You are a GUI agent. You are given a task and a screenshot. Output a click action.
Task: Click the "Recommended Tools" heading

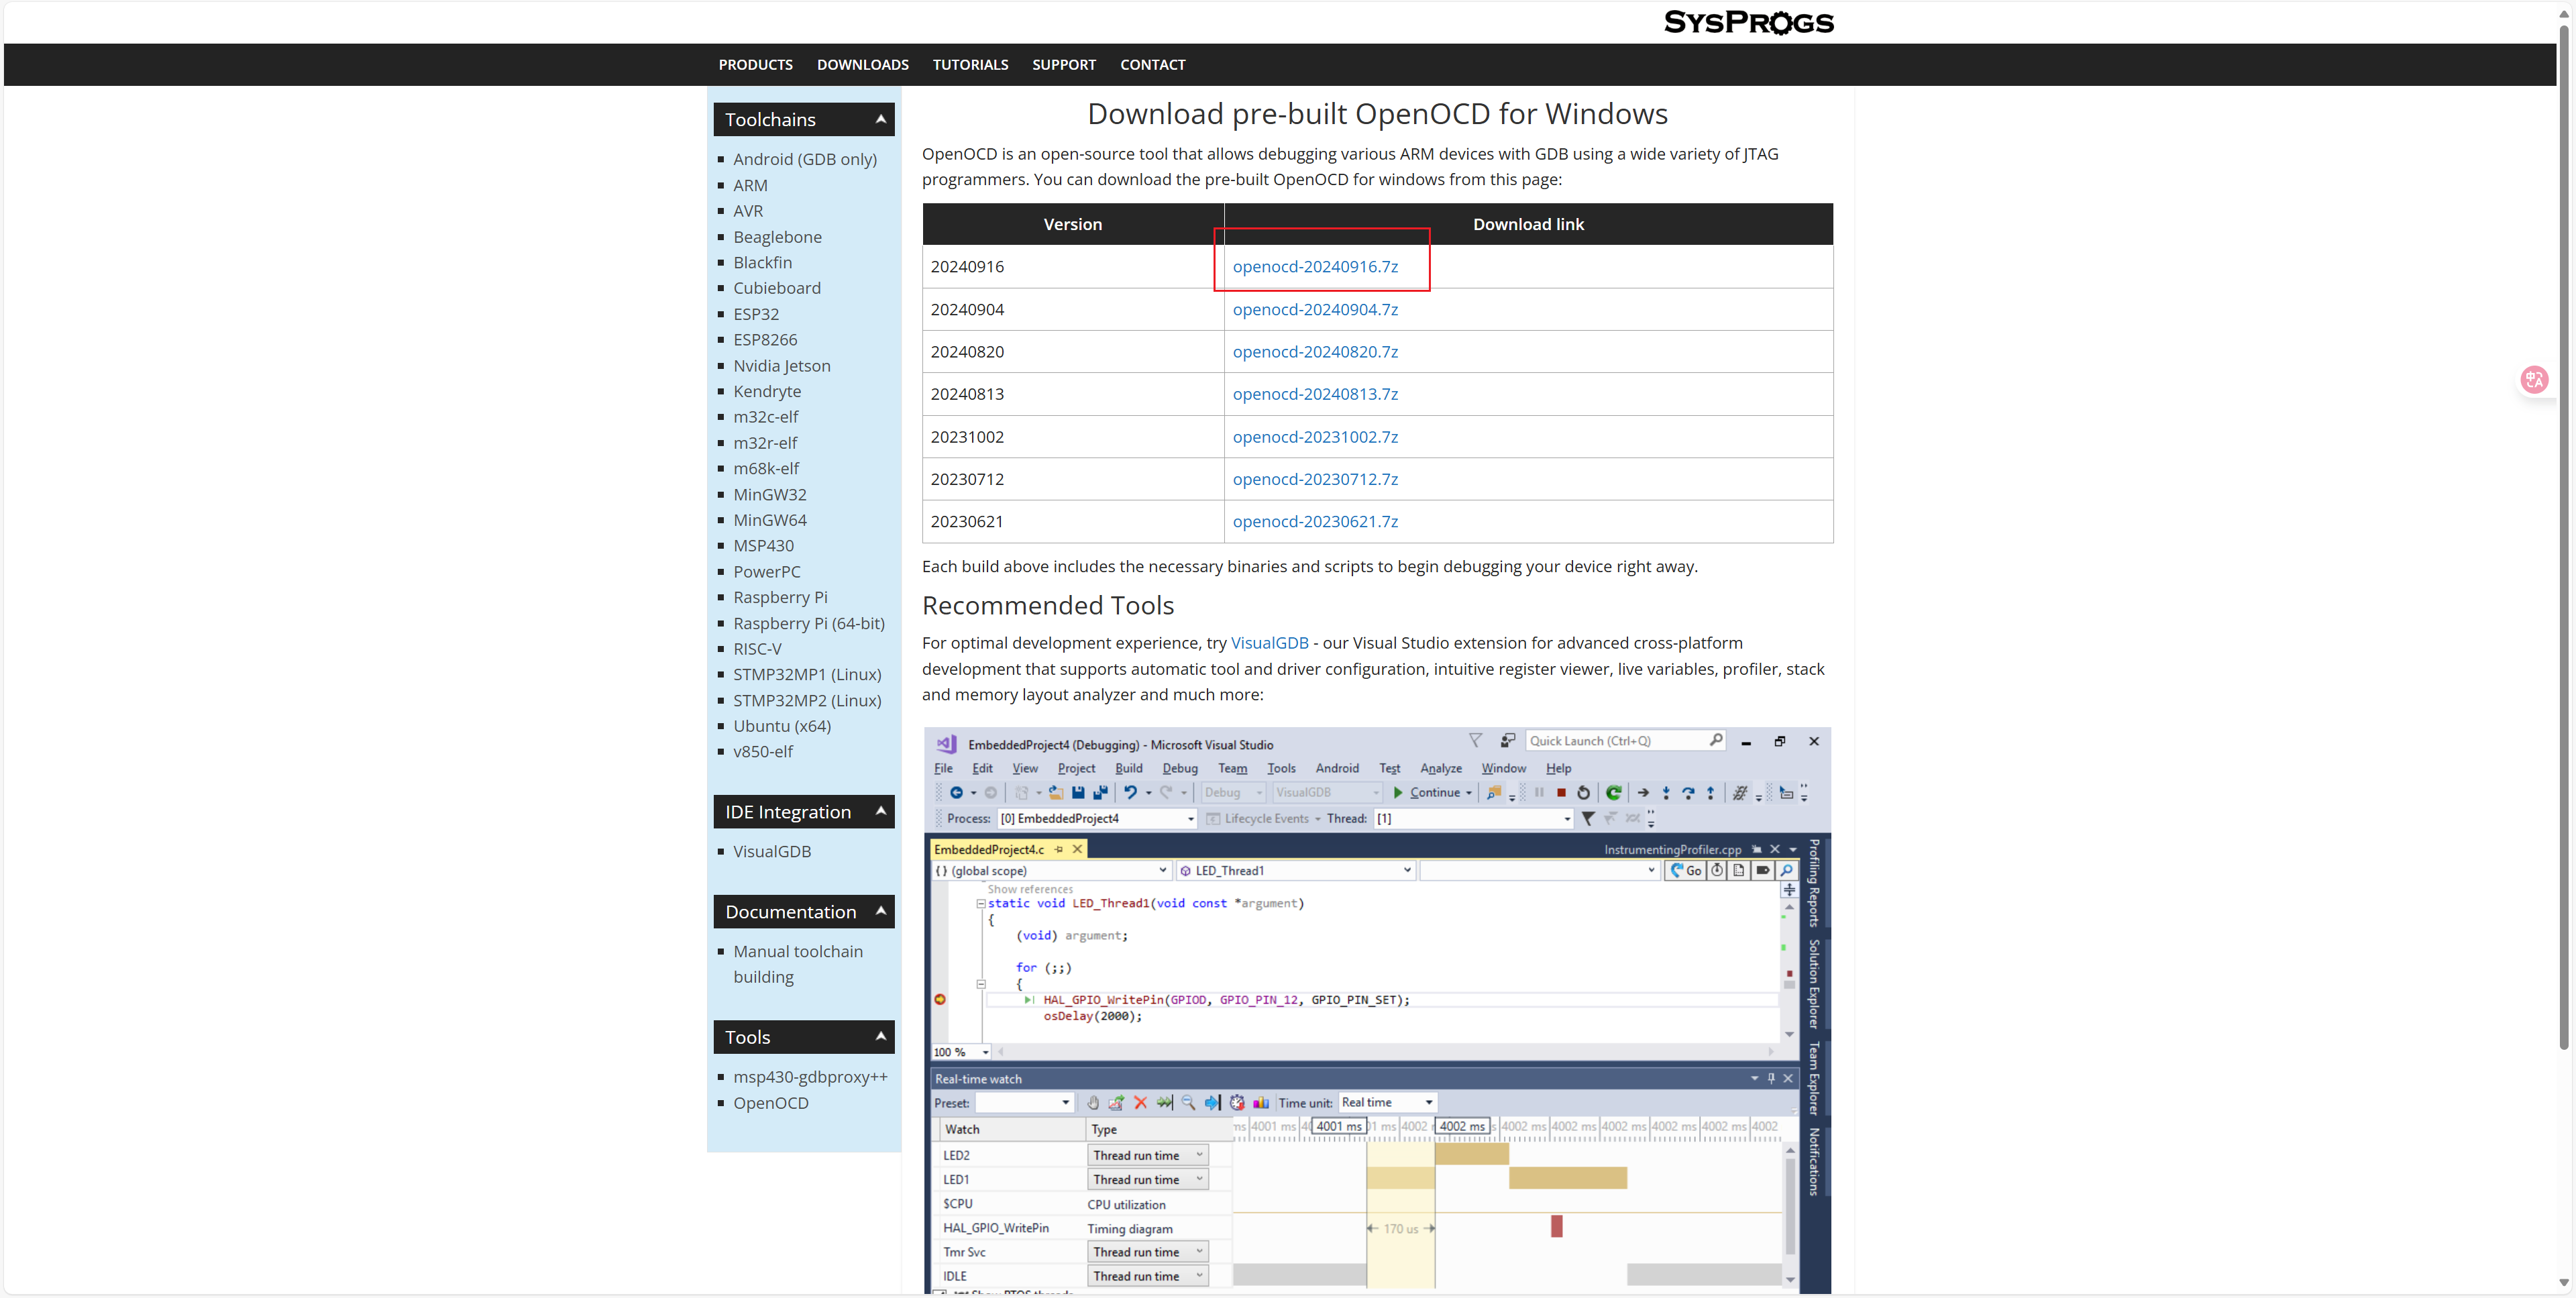click(x=1047, y=605)
